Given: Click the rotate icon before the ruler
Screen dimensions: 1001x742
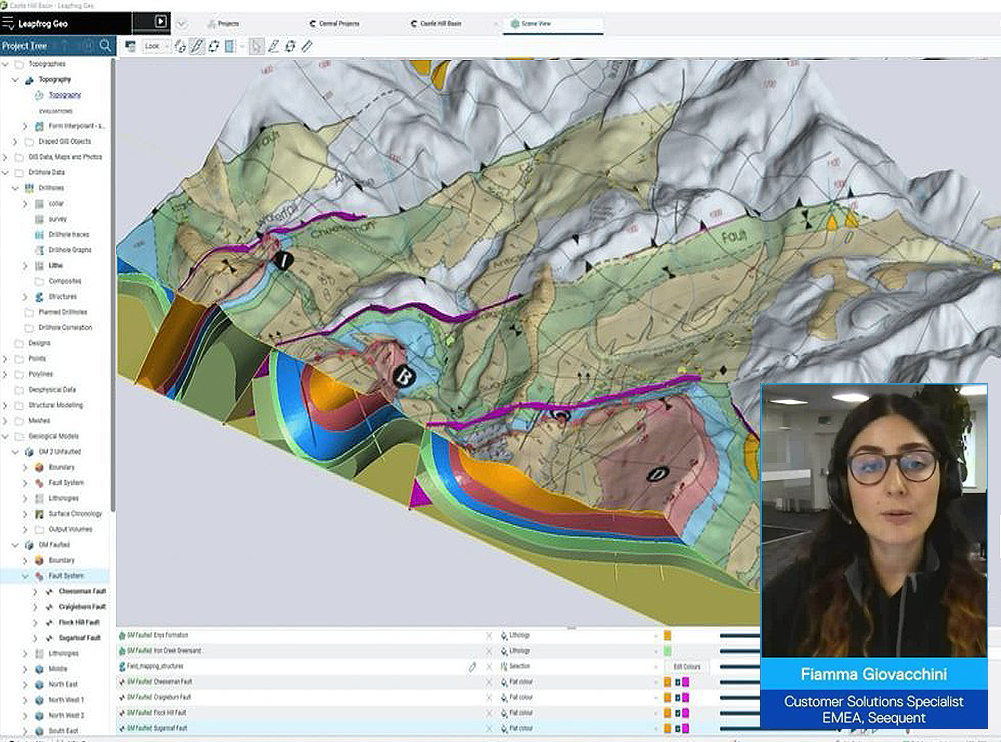Looking at the screenshot, I should coord(290,46).
